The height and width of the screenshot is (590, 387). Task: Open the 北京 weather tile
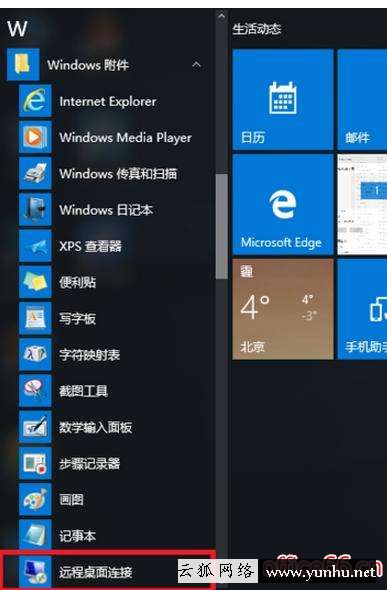283,309
